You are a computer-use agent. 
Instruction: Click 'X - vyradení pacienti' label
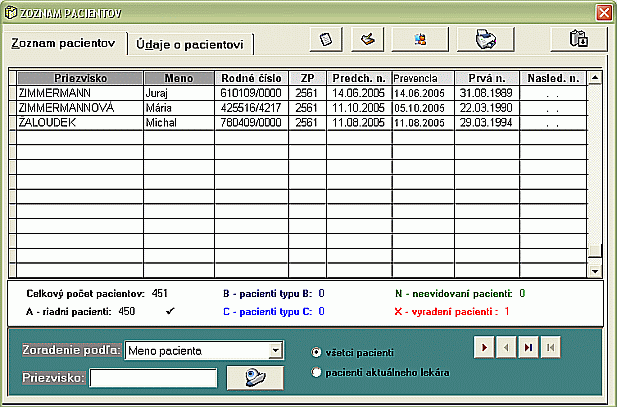446,312
